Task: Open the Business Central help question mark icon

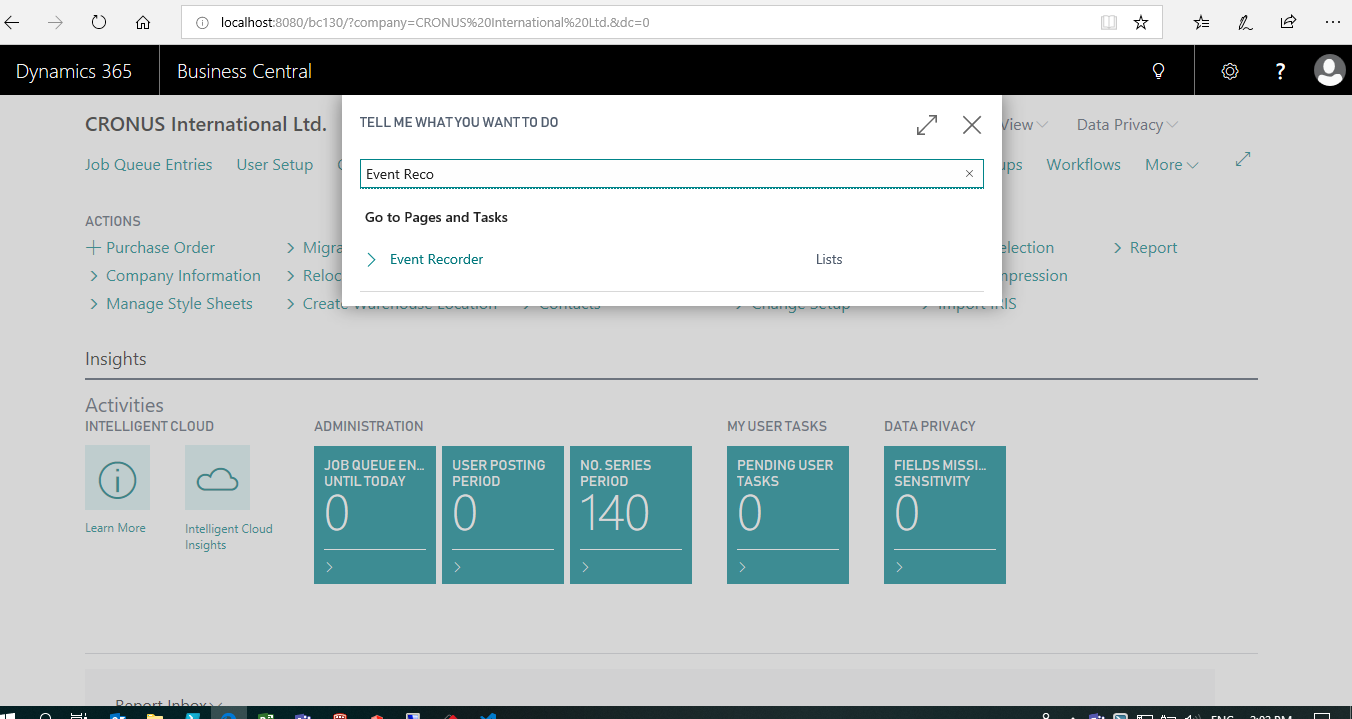Action: coord(1280,70)
